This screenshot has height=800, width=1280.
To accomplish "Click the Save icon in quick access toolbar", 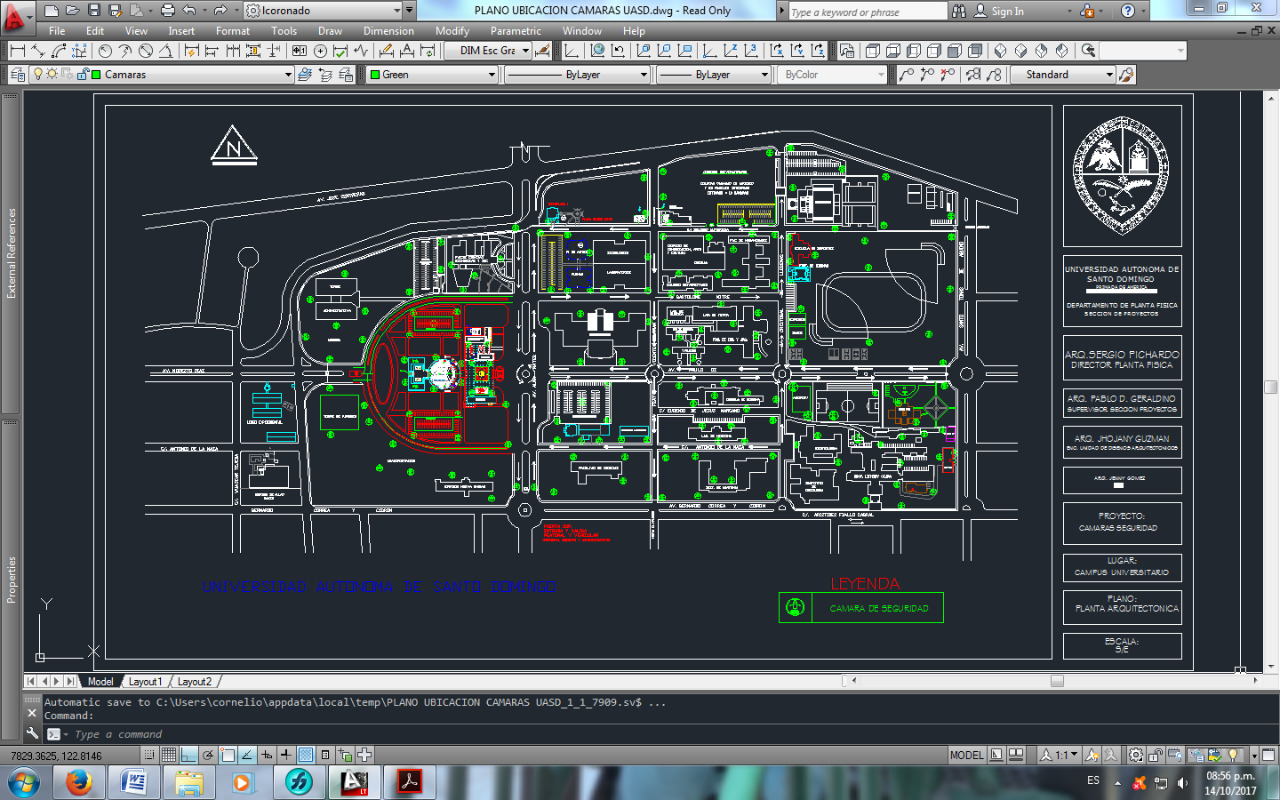I will coord(93,11).
